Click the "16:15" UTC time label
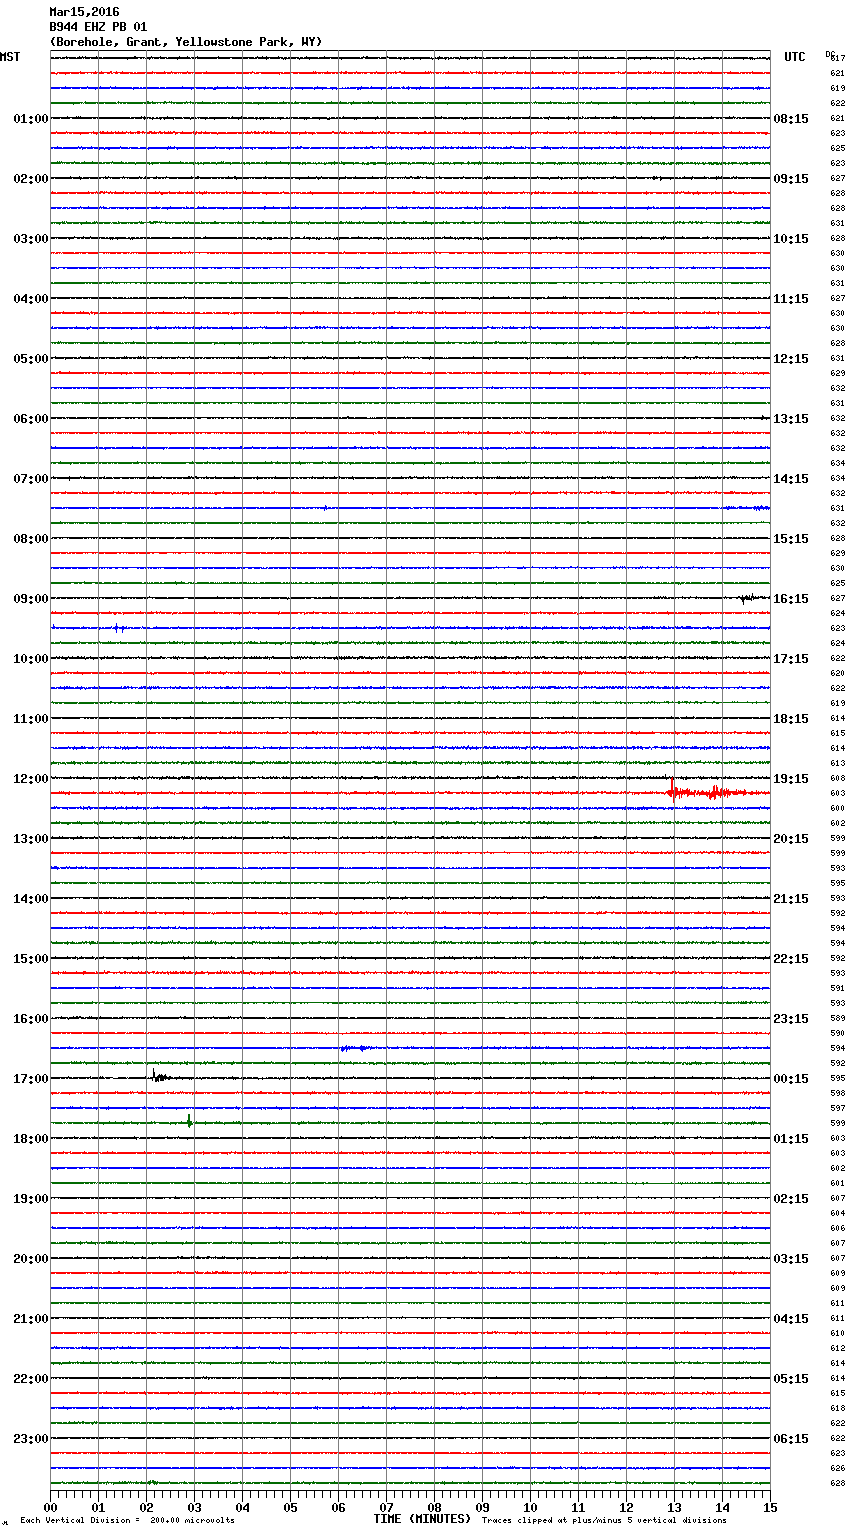 [791, 599]
